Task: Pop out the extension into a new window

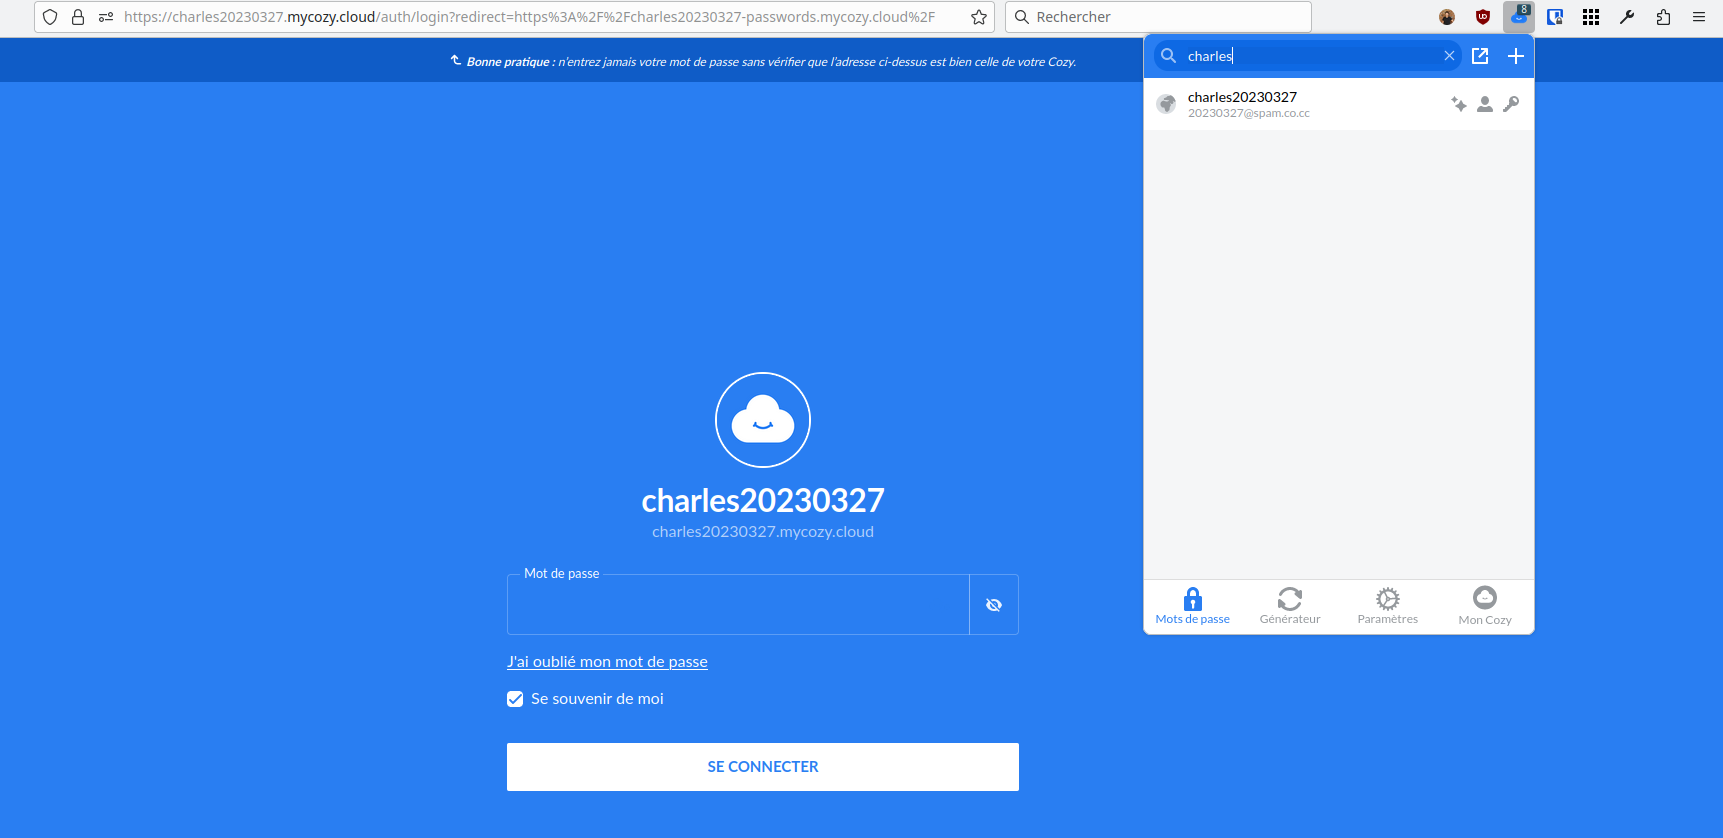Action: pyautogui.click(x=1480, y=56)
